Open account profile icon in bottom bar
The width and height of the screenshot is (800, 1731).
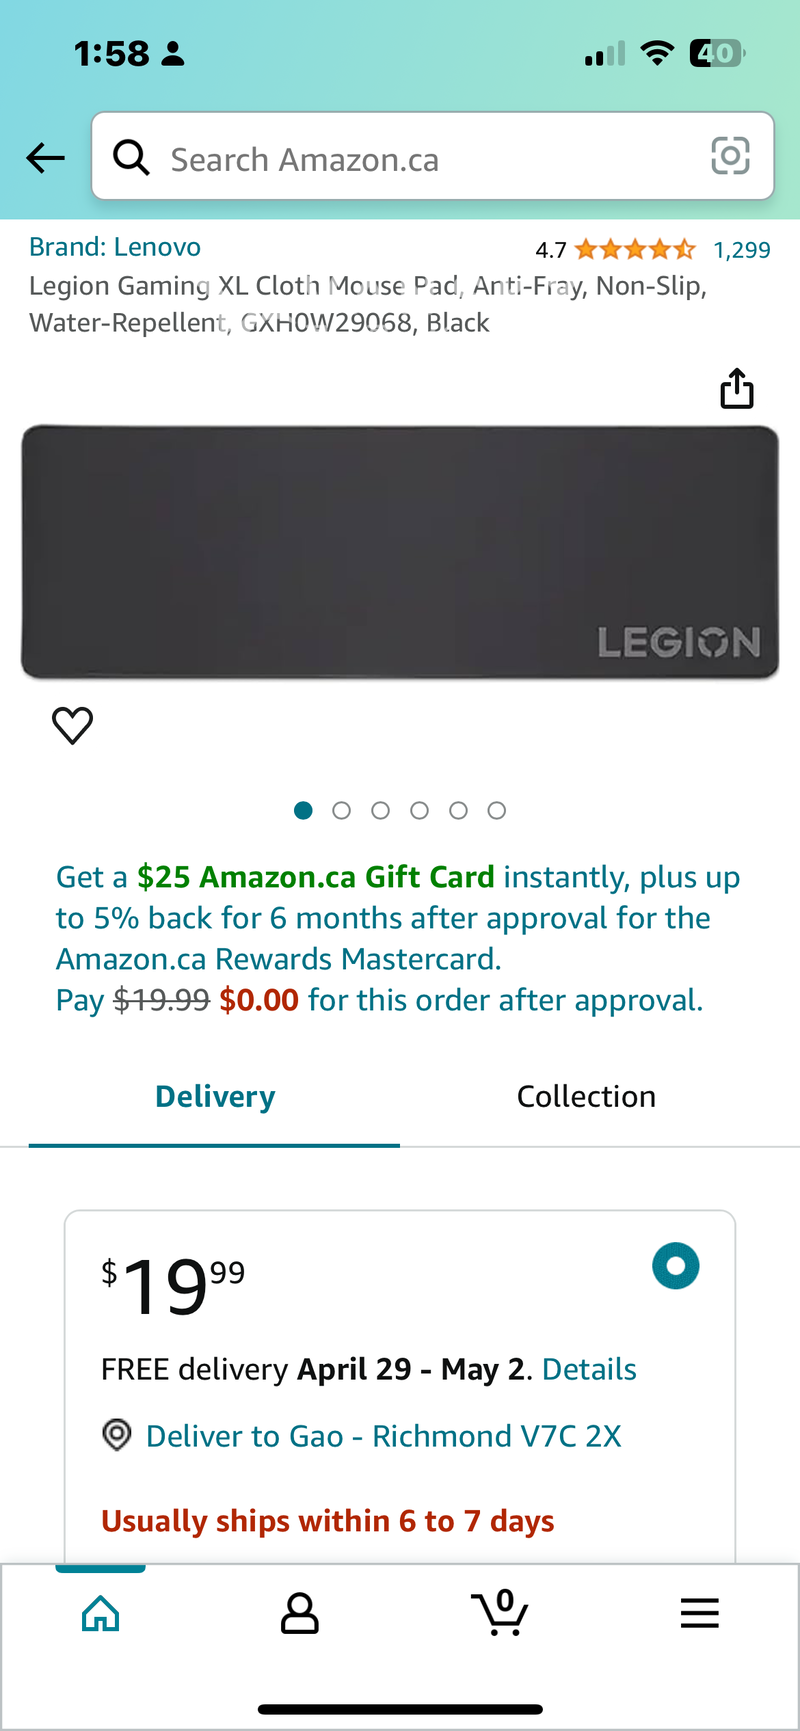[299, 1613]
